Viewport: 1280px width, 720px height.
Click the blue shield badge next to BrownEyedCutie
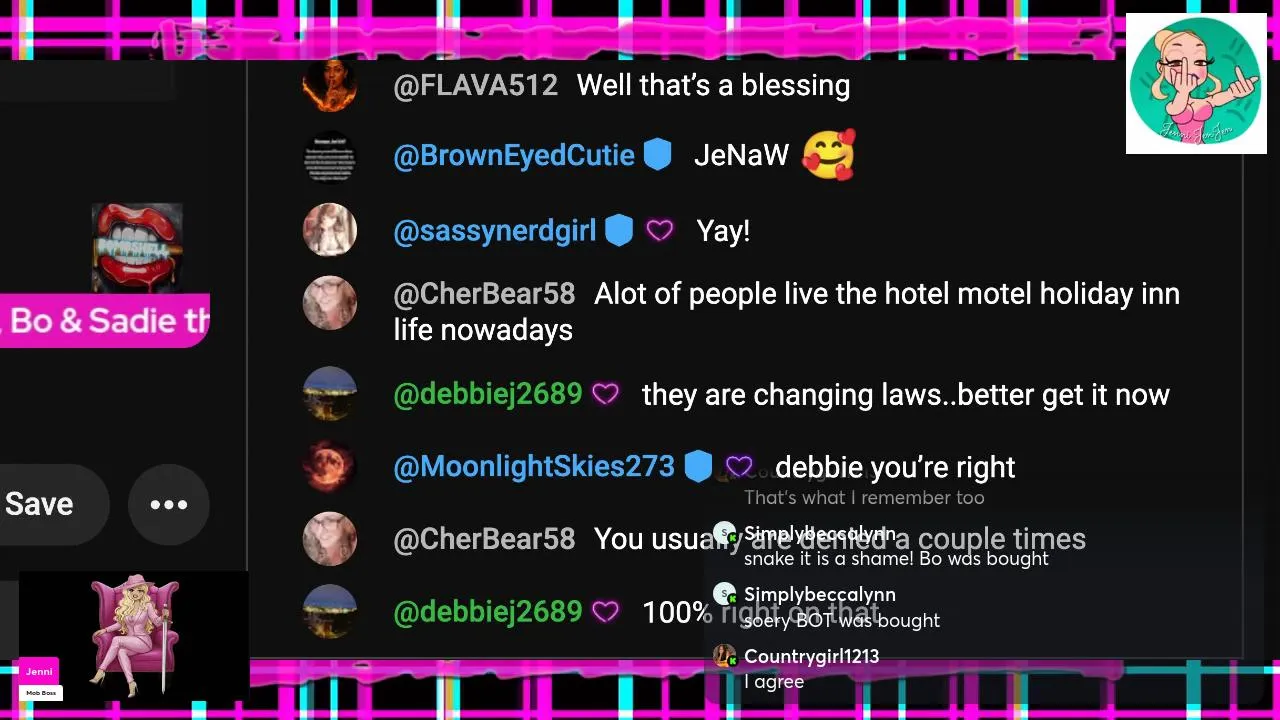(657, 155)
